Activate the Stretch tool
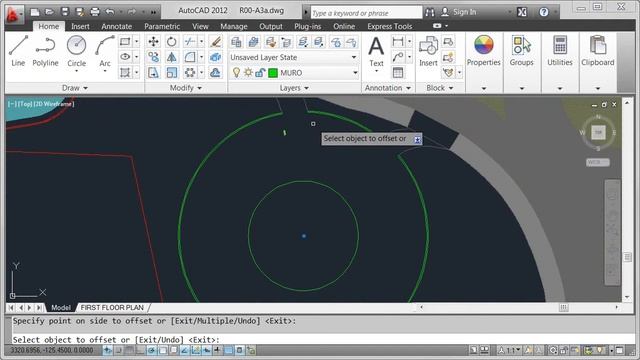Image resolution: width=640 pixels, height=360 pixels. pos(153,73)
